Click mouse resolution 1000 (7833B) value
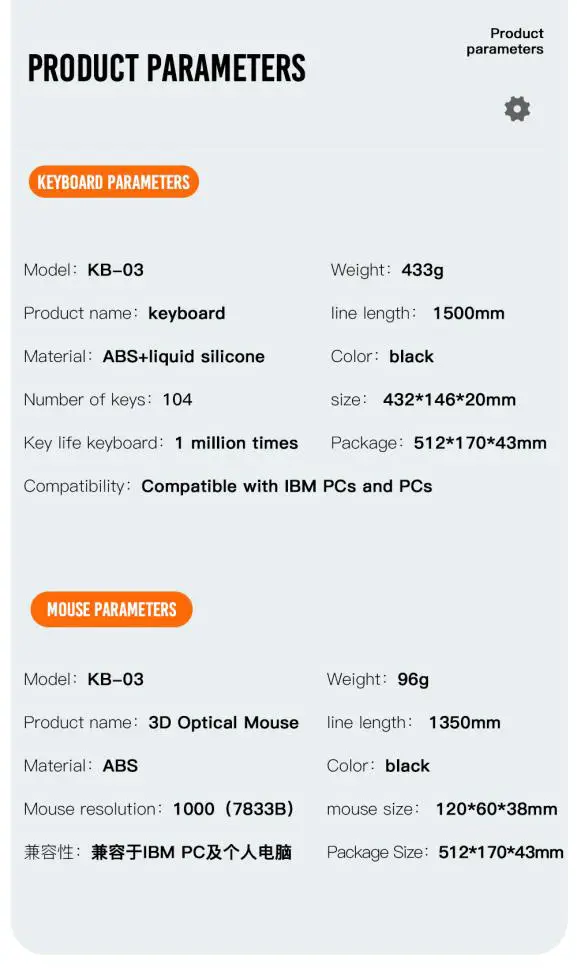577x968 pixels. coord(233,809)
